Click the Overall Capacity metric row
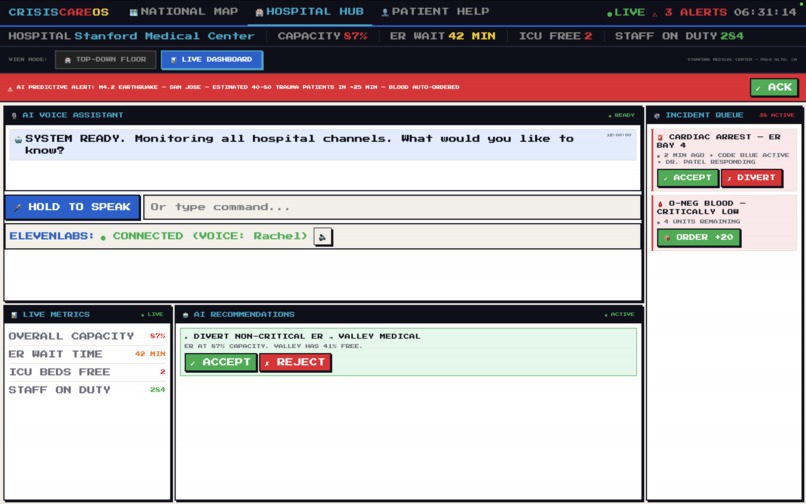 87,336
